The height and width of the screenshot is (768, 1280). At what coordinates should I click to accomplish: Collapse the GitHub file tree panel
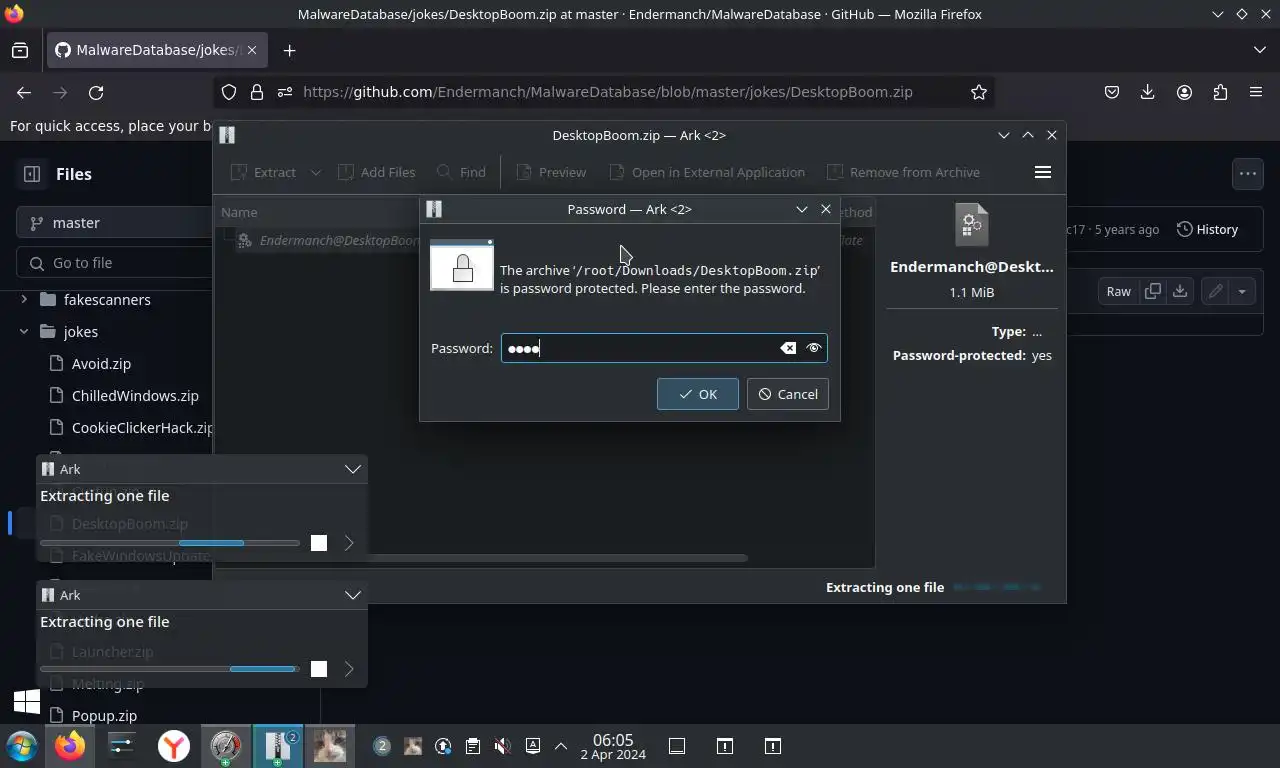click(32, 174)
